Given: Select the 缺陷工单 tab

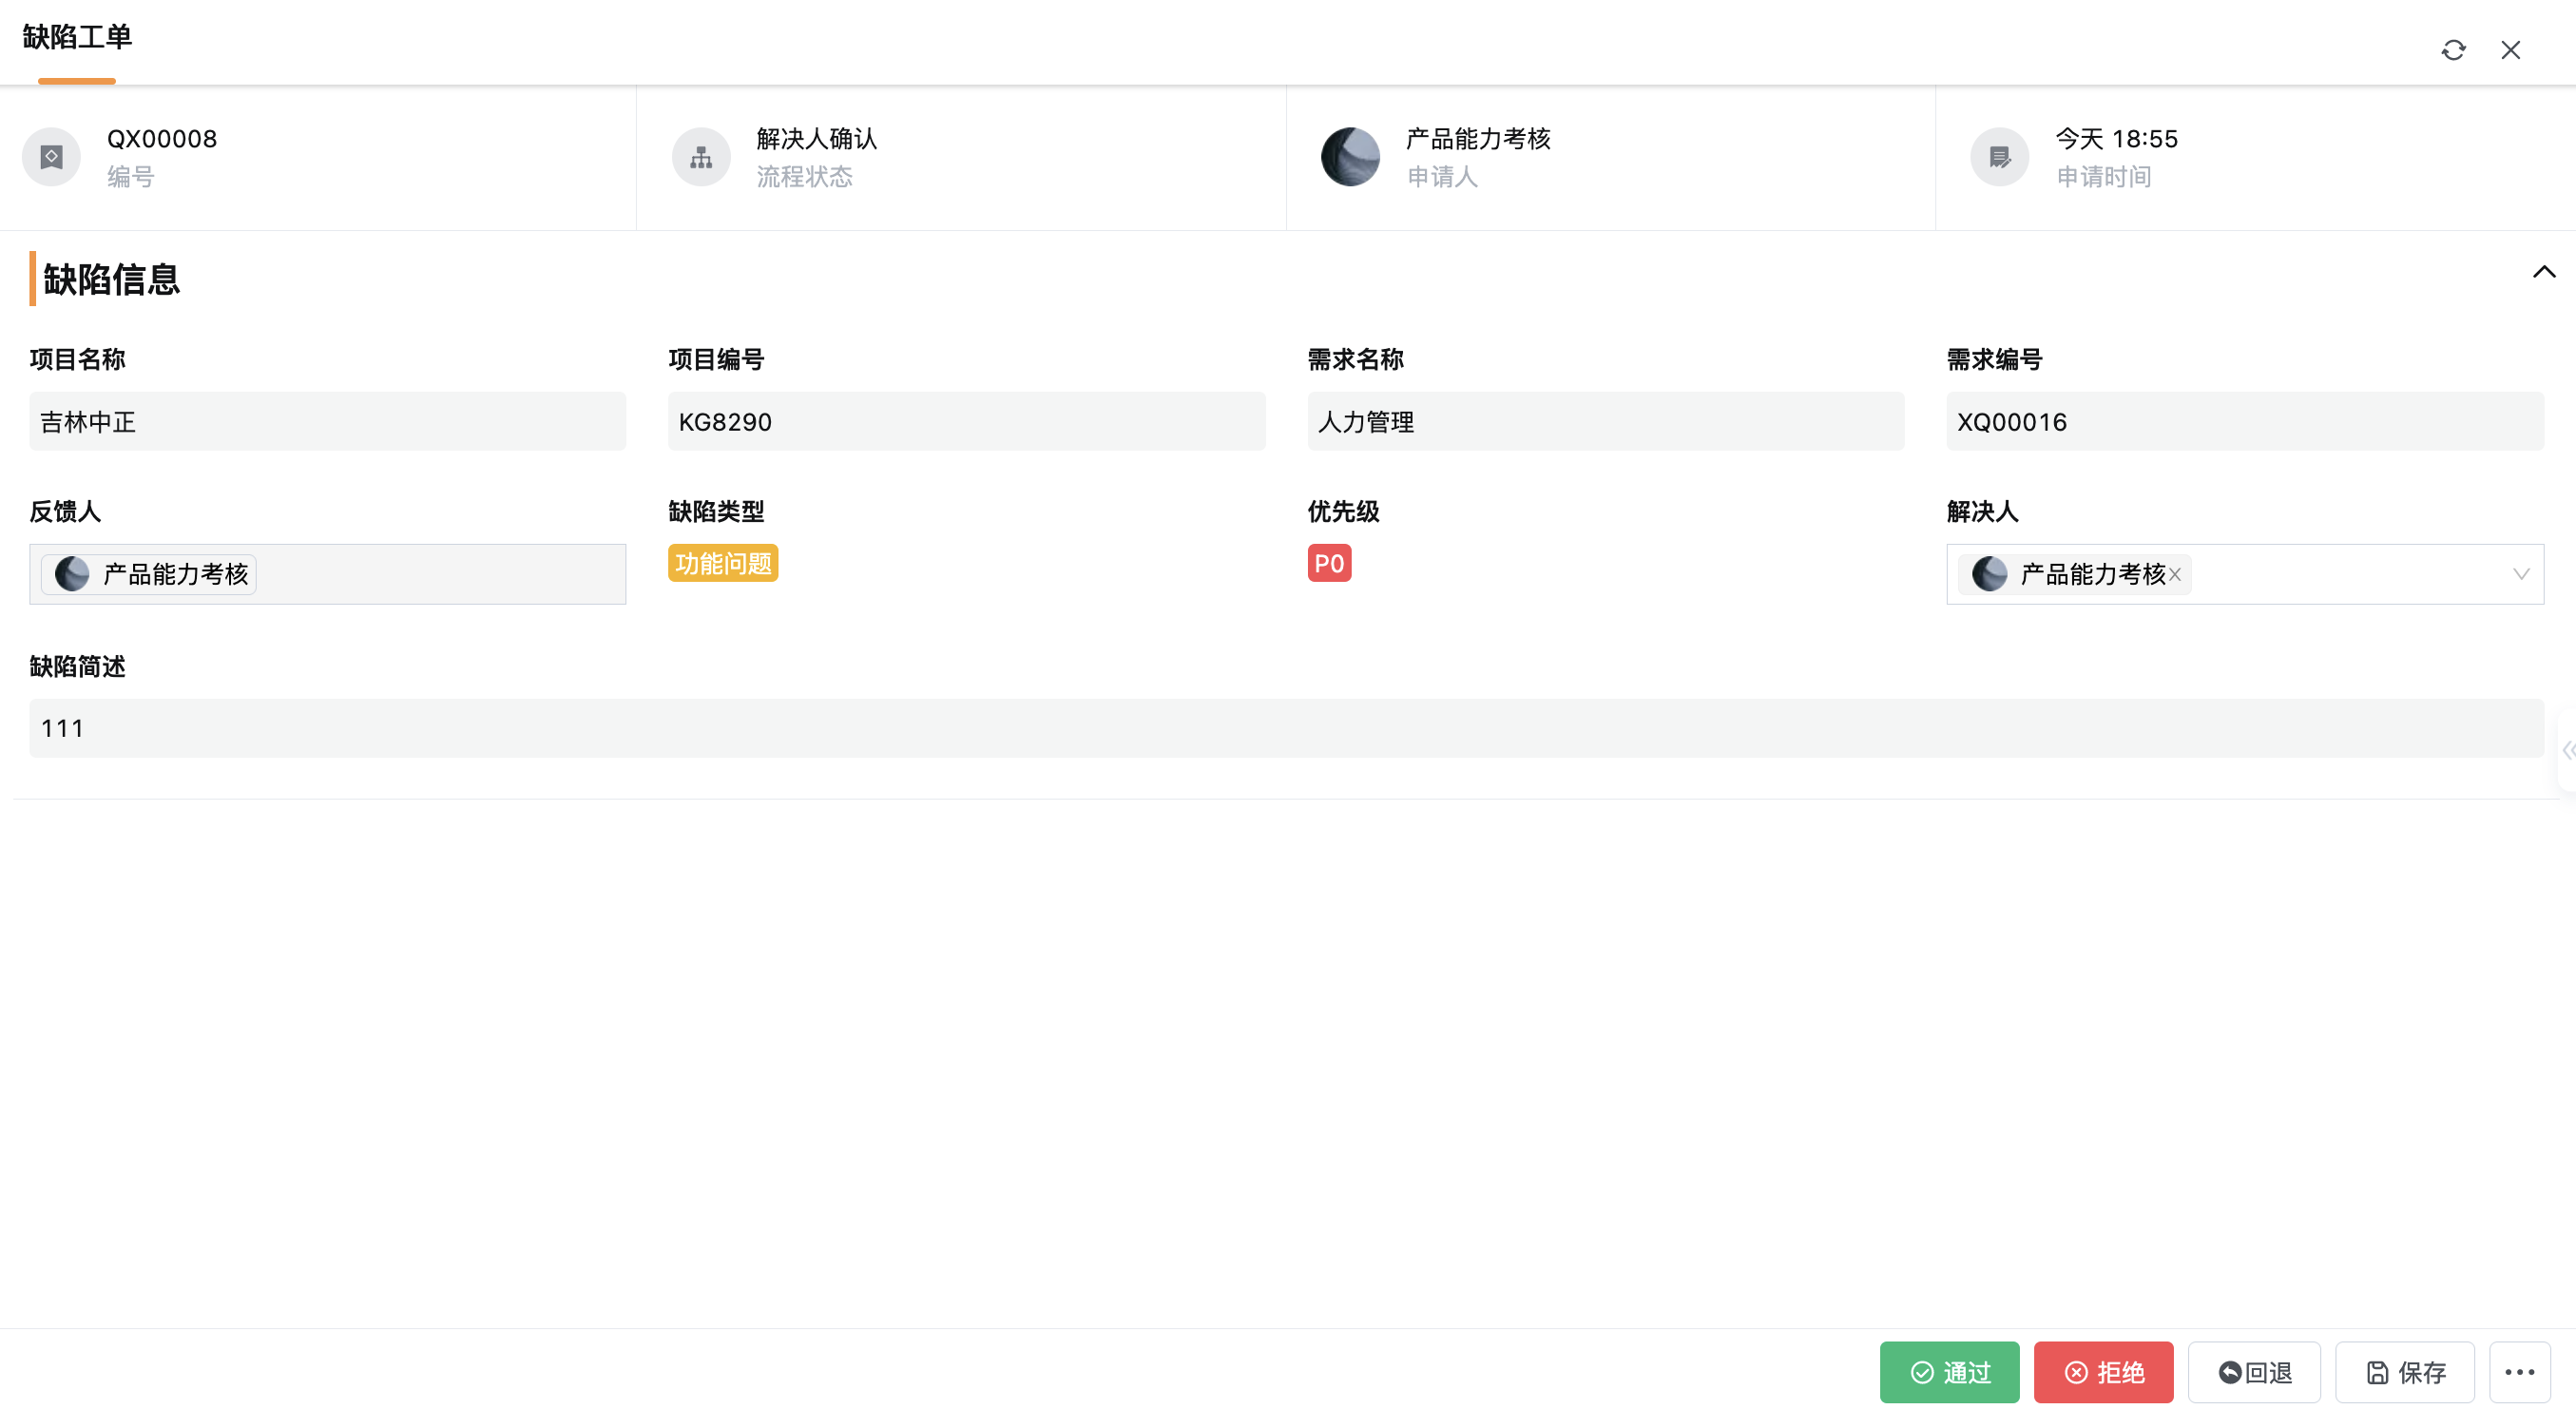Looking at the screenshot, I should (x=77, y=38).
